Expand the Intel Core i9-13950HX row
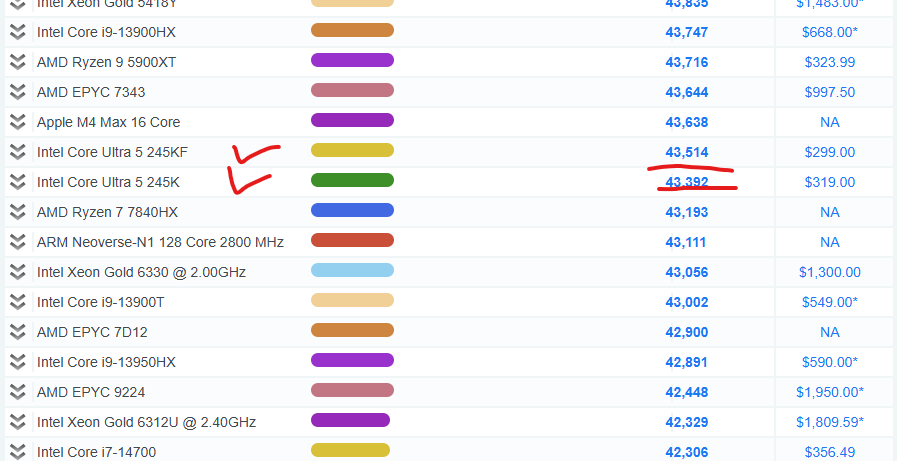 18,362
